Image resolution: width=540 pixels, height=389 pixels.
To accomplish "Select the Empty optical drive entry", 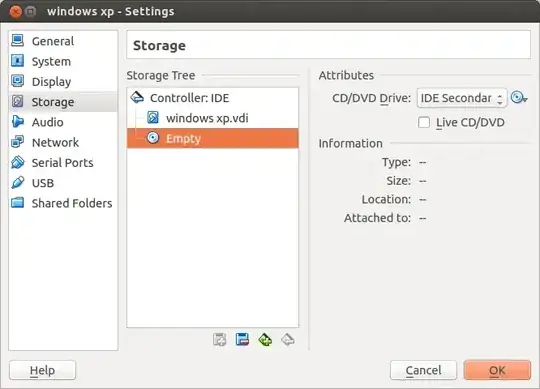I will [x=212, y=138].
